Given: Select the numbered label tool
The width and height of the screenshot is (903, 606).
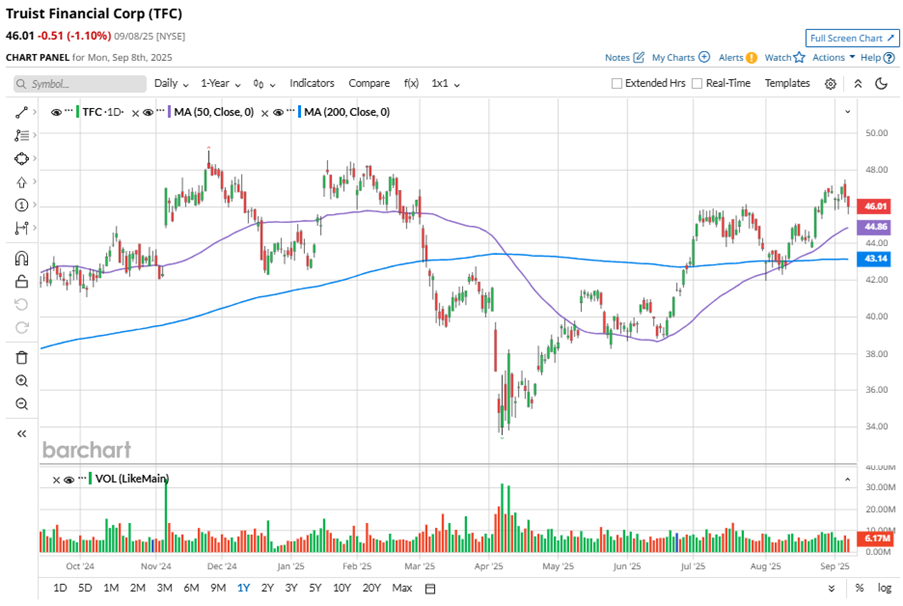Looking at the screenshot, I should click(x=21, y=205).
